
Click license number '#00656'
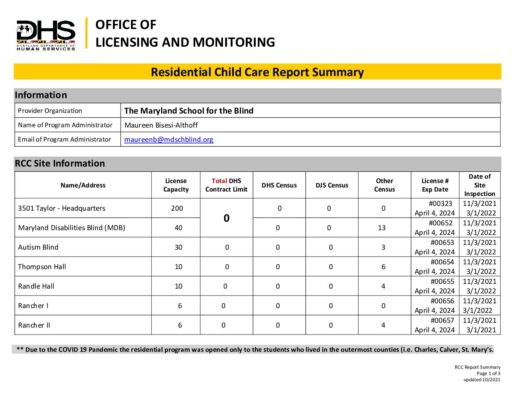[x=442, y=301]
